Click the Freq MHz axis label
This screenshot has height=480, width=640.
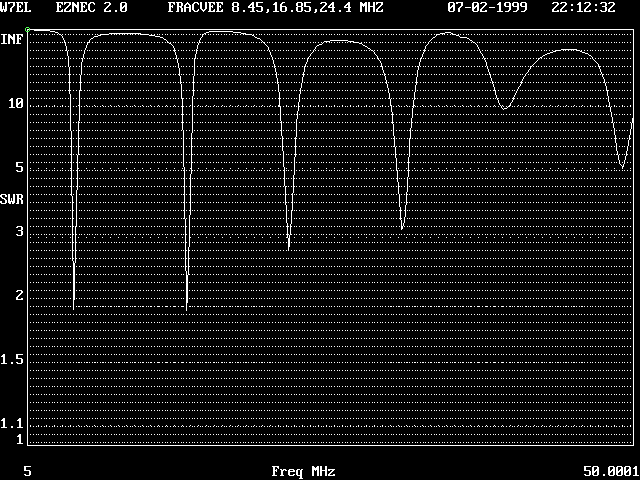point(304,471)
